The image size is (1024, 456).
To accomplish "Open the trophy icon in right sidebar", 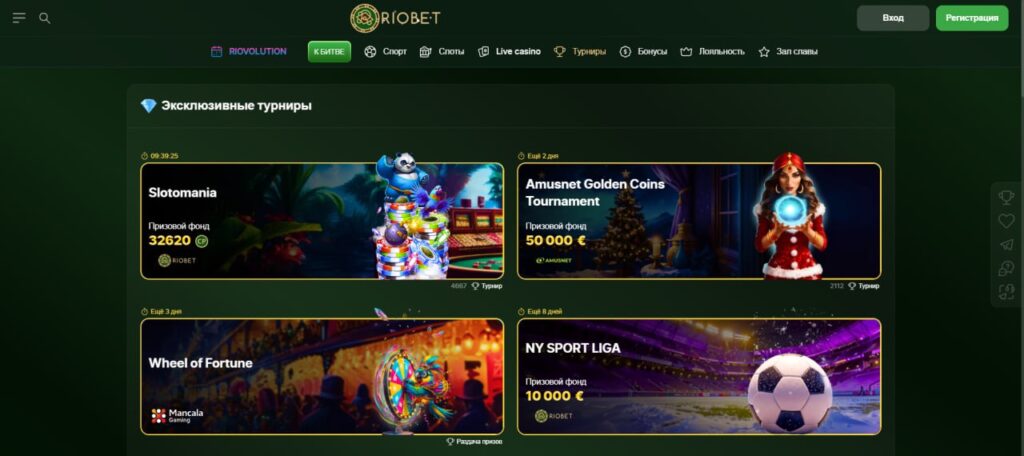I will tap(1006, 197).
